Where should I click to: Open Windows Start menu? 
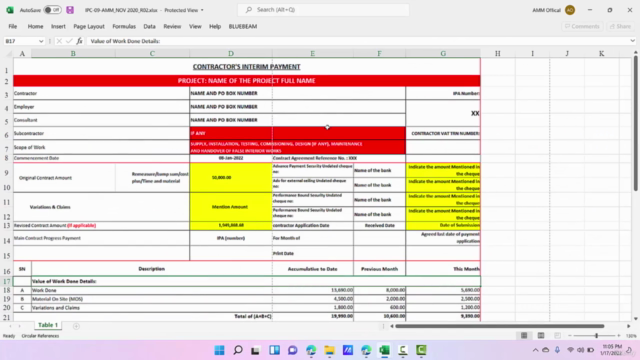click(219, 350)
